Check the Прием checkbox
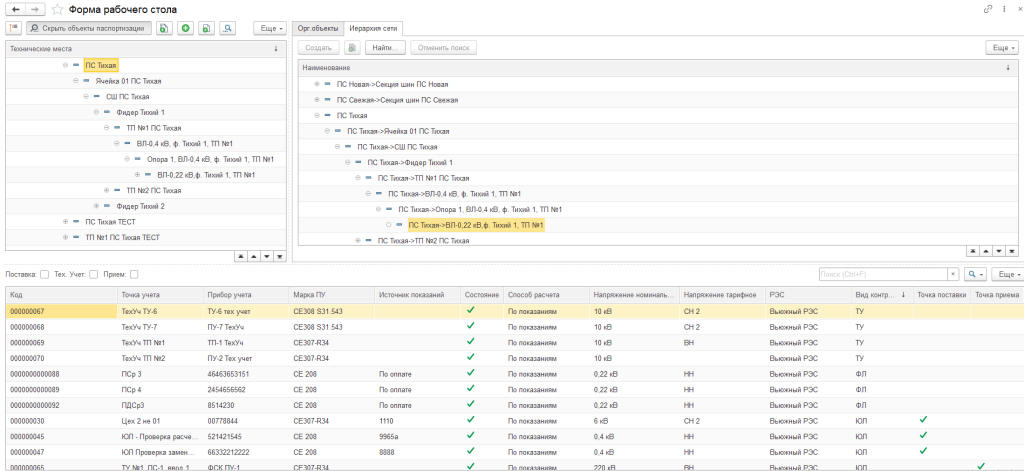 (x=134, y=274)
